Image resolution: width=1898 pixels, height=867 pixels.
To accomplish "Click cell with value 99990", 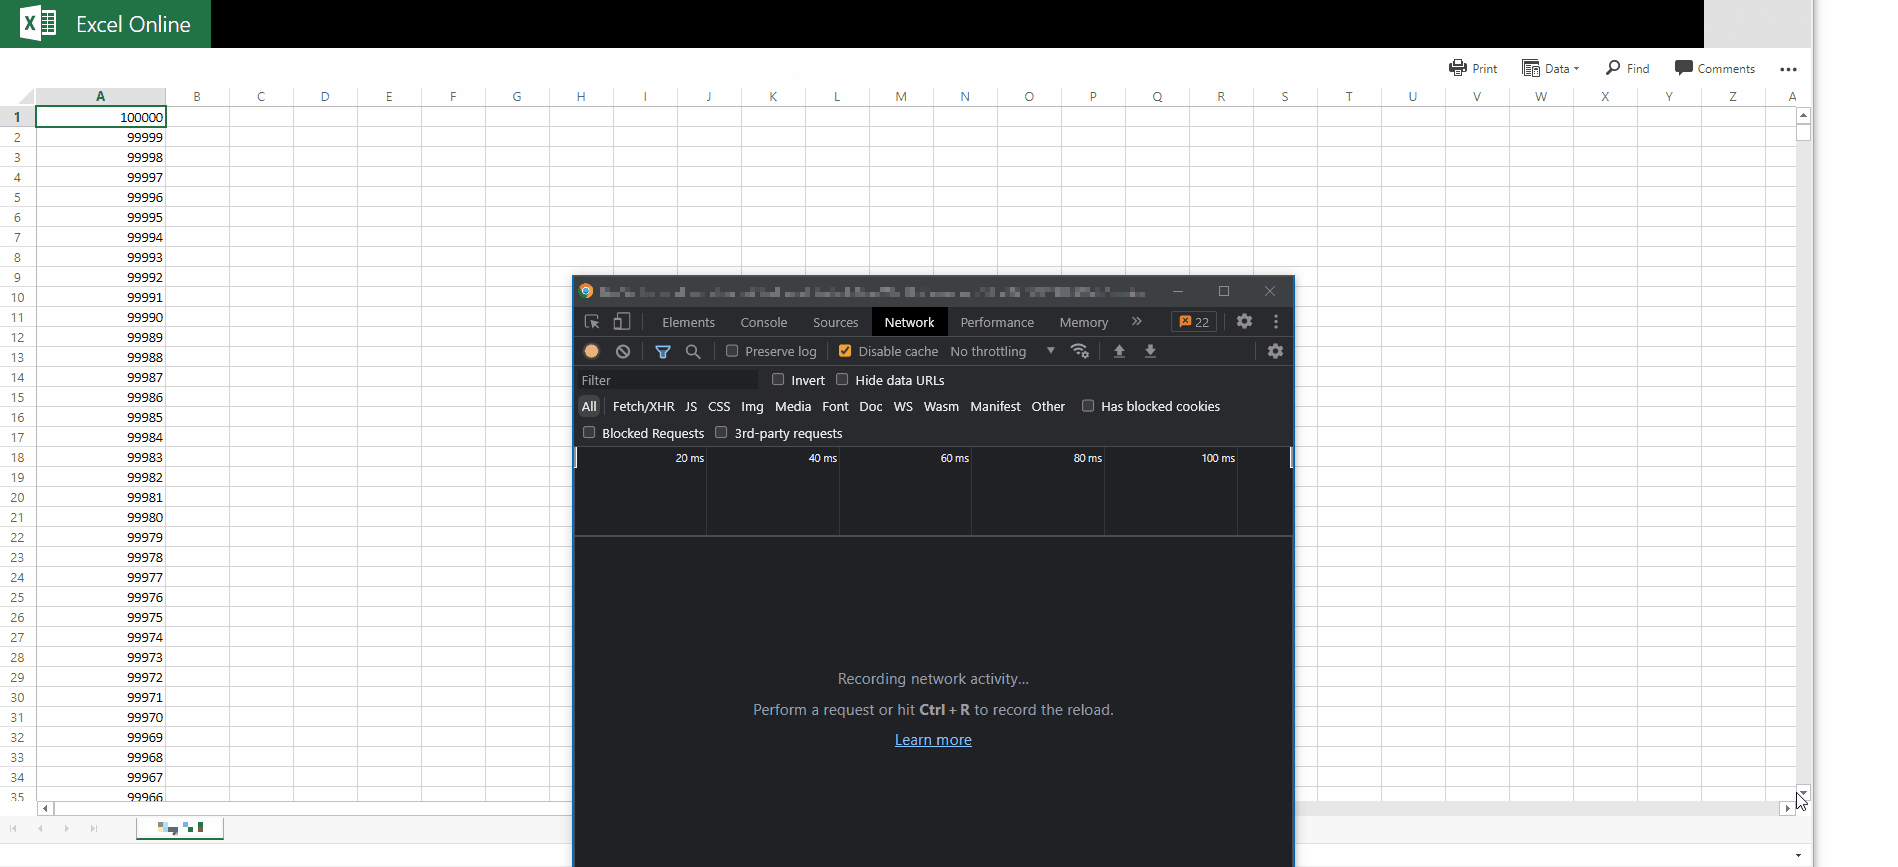I will [101, 317].
